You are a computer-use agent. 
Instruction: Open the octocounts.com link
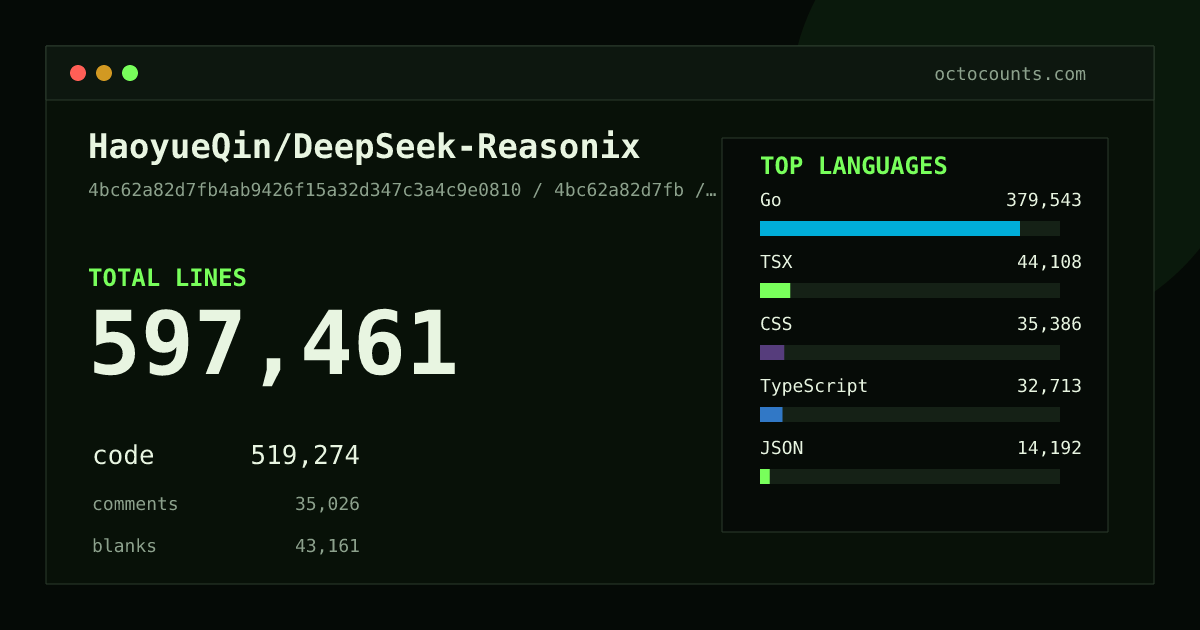pos(1010,74)
